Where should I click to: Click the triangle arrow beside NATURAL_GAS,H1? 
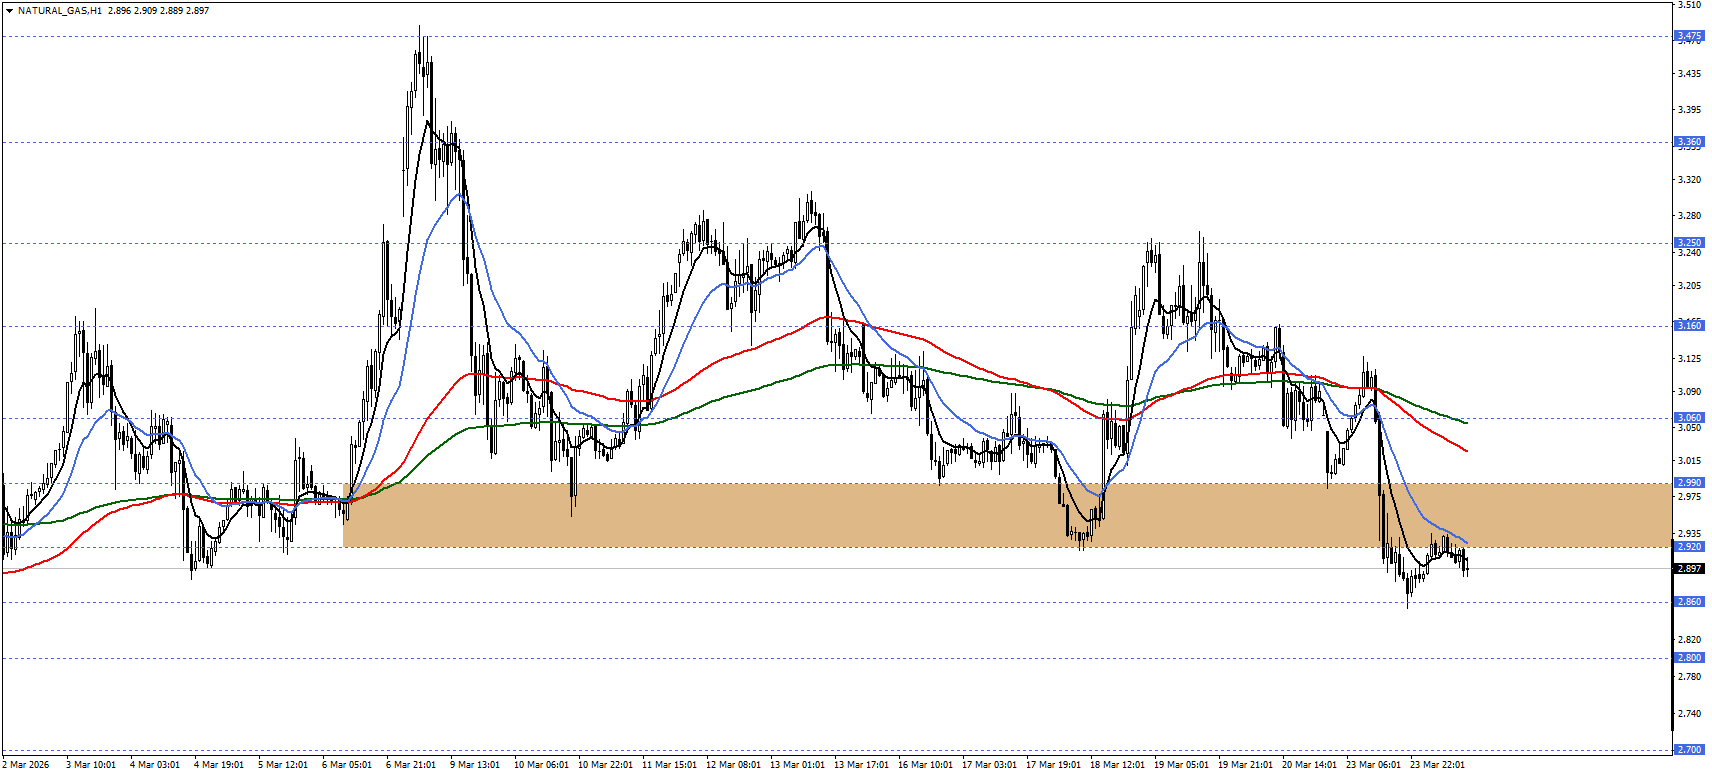9,11
